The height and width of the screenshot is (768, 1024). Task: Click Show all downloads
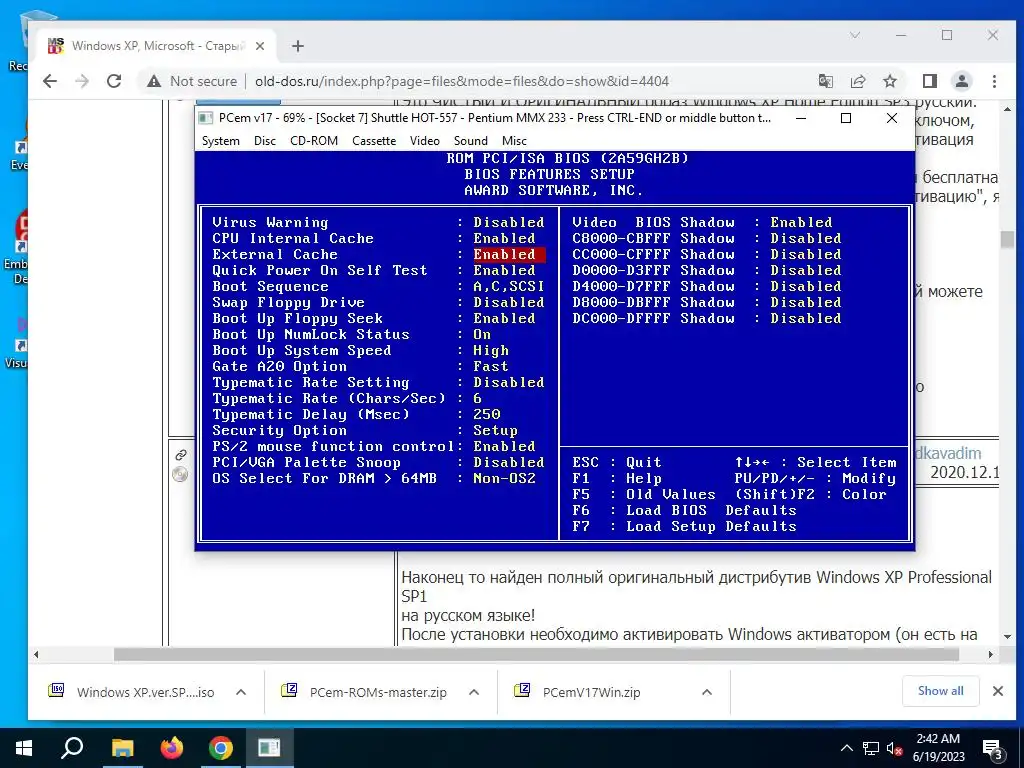point(940,691)
